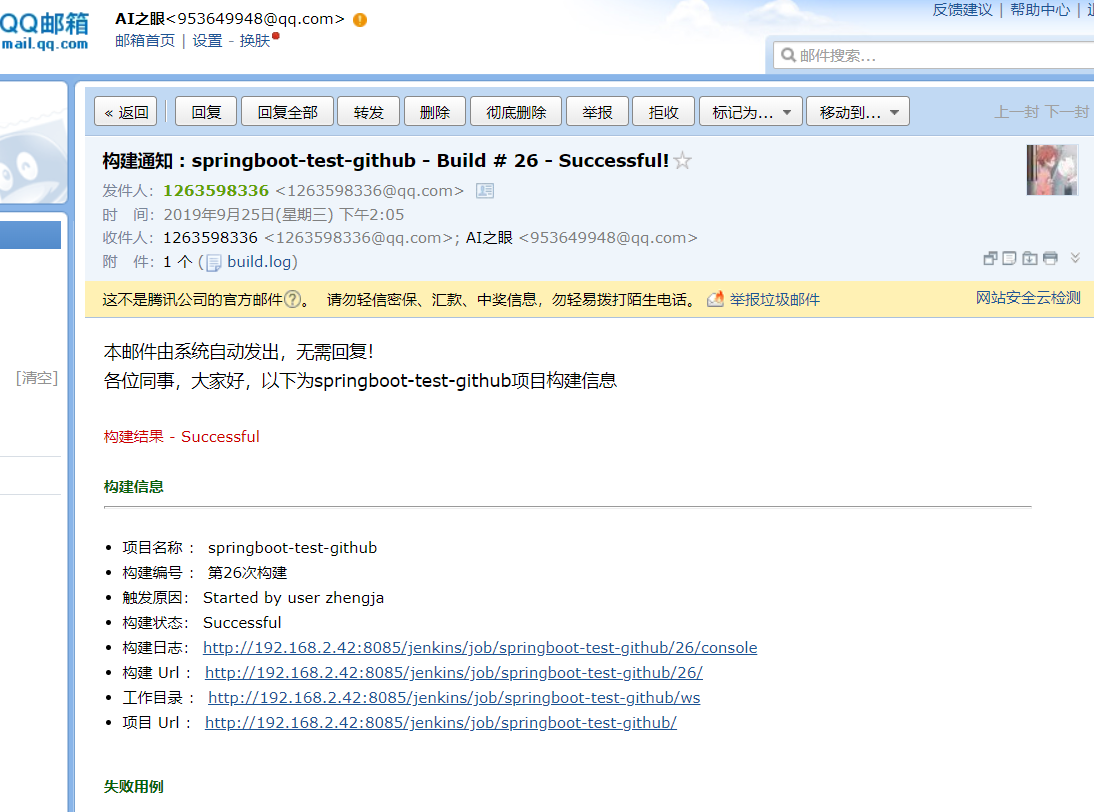Viewport: 1094px width, 812px height.
Task: View plain text version via the document icon
Action: (x=1009, y=258)
